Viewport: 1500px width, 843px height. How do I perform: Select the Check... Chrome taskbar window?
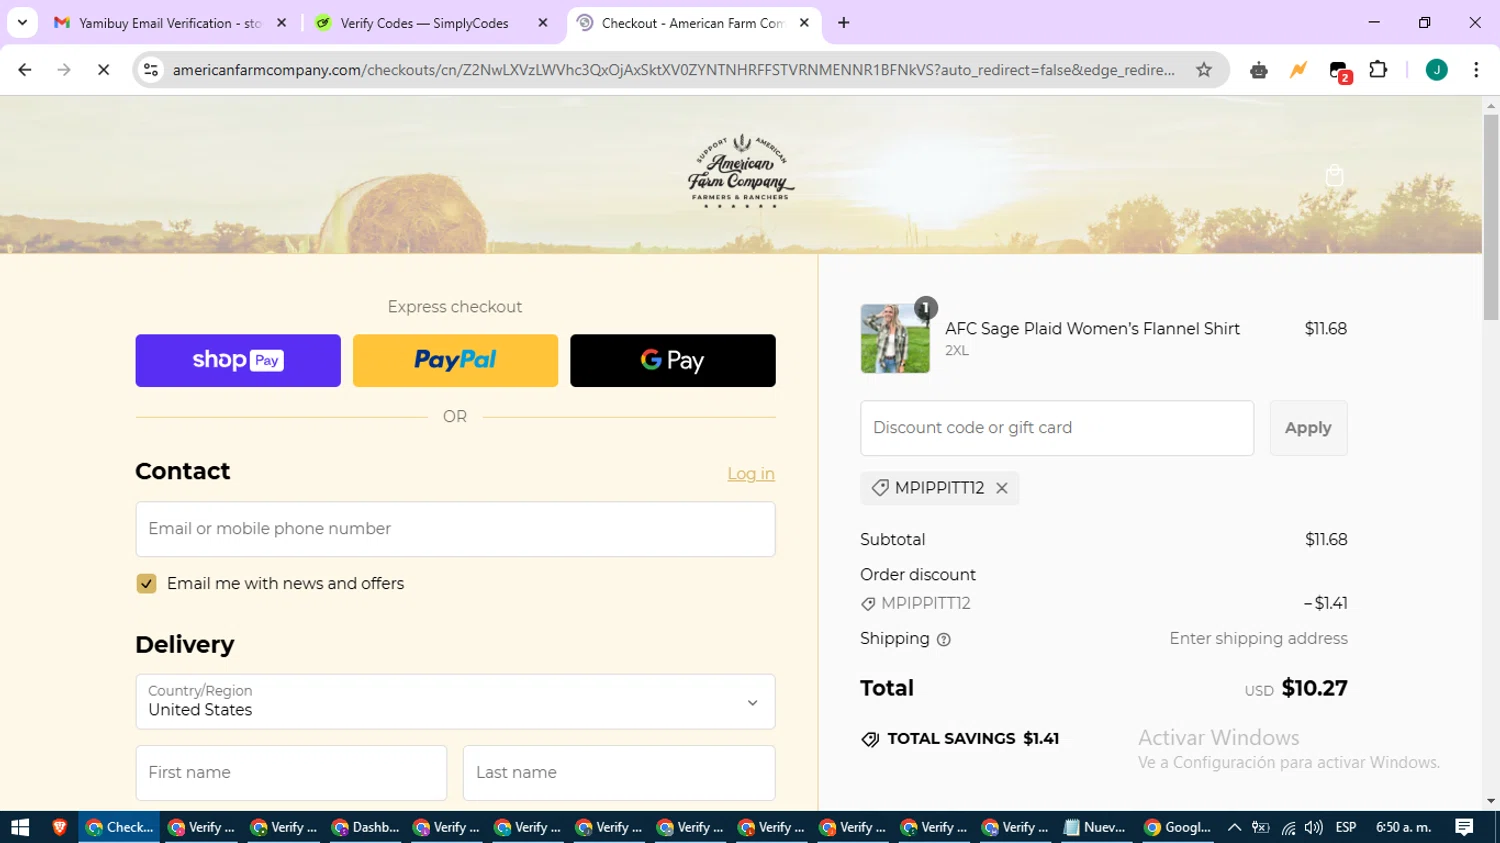(x=119, y=827)
